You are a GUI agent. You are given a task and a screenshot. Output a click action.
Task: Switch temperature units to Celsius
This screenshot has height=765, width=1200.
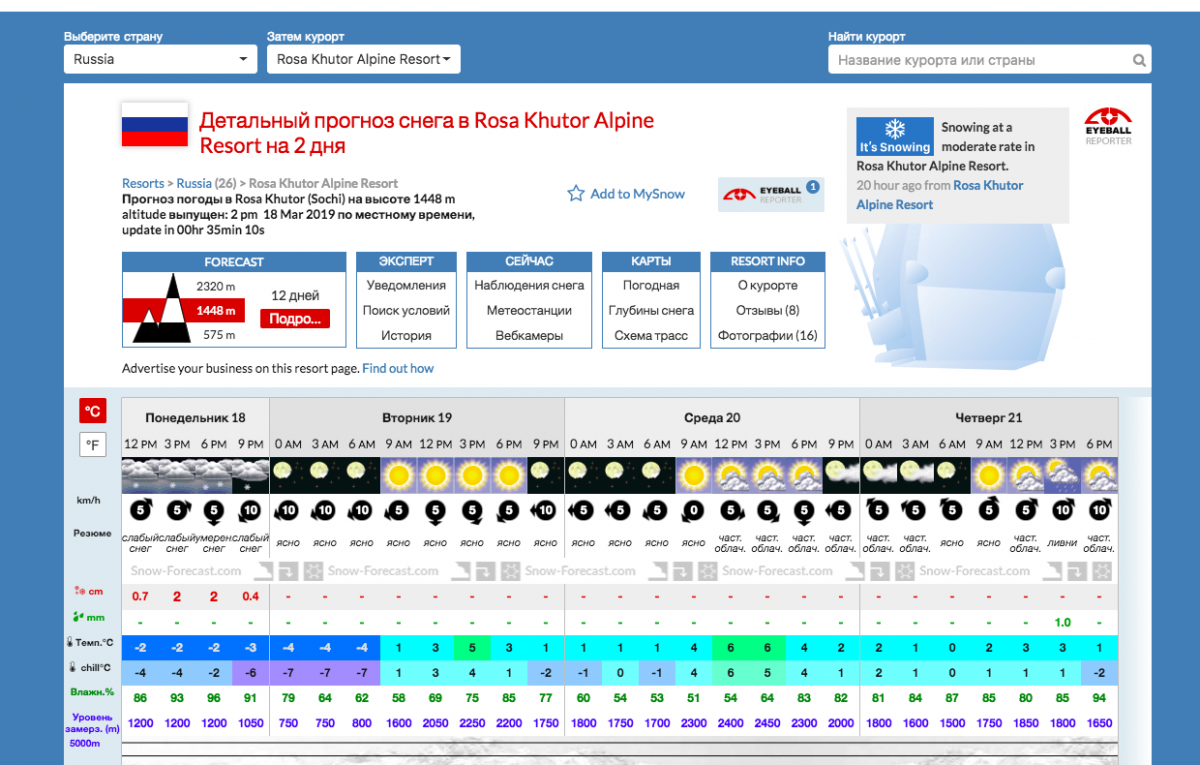pos(93,411)
